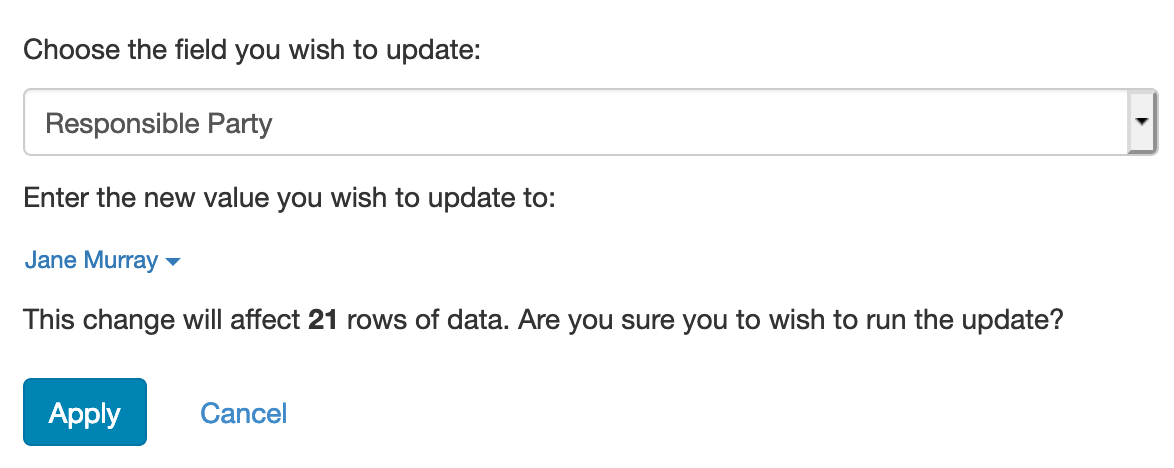Click the bold 21 row count
This screenshot has height=468, width=1174.
tap(323, 320)
